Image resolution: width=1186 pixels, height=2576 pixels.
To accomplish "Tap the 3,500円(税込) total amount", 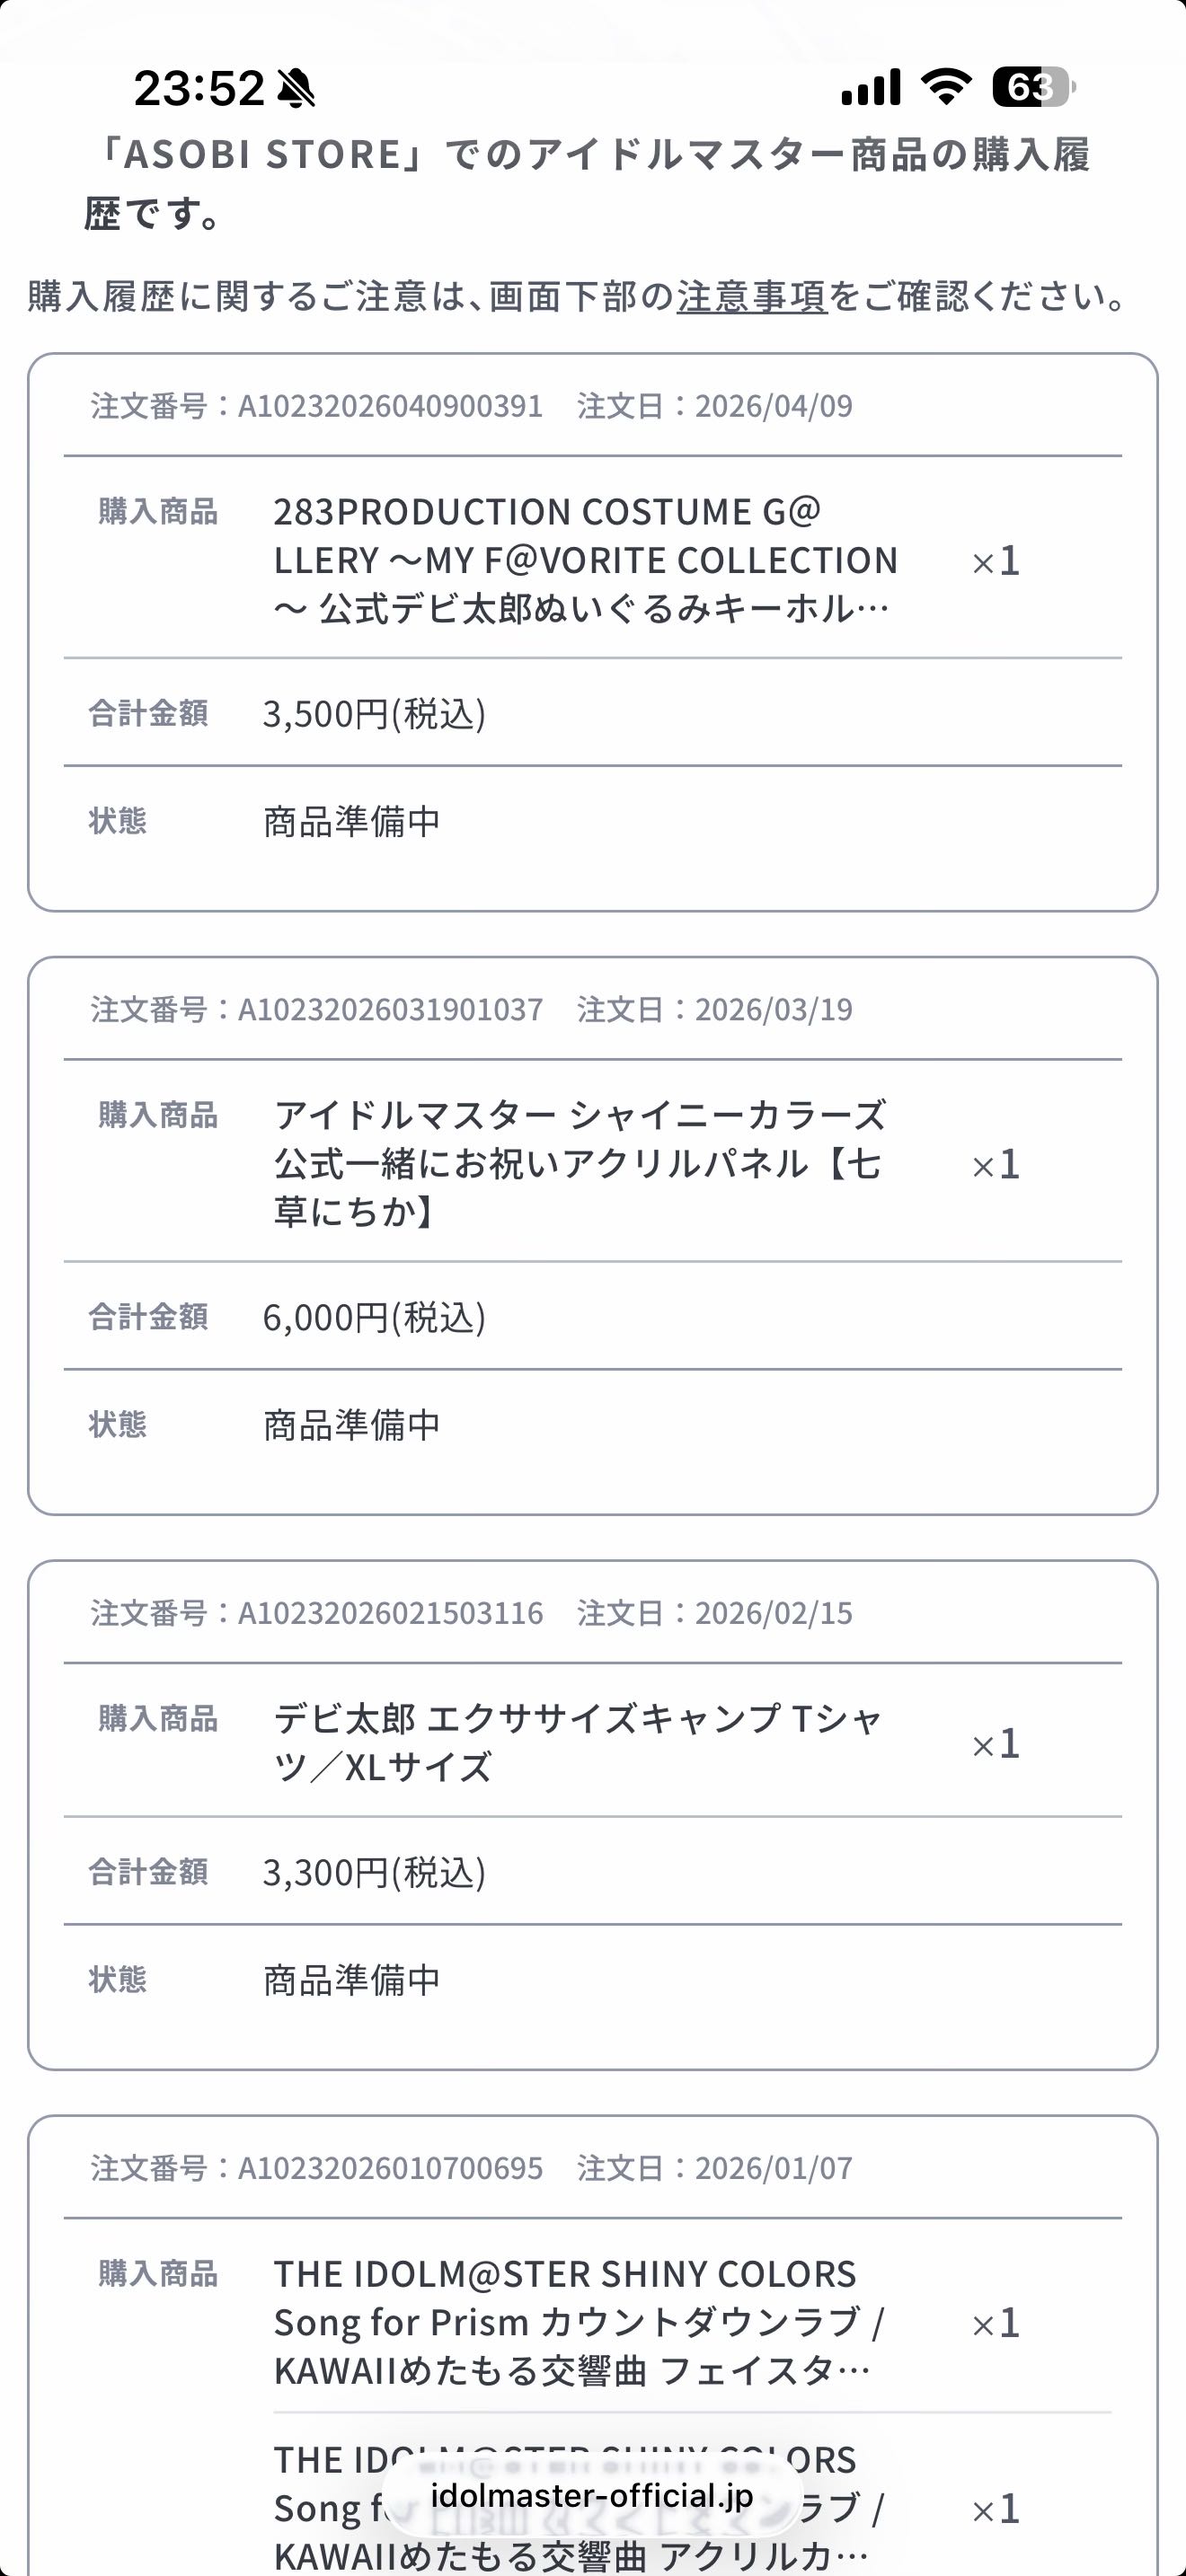I will point(374,714).
